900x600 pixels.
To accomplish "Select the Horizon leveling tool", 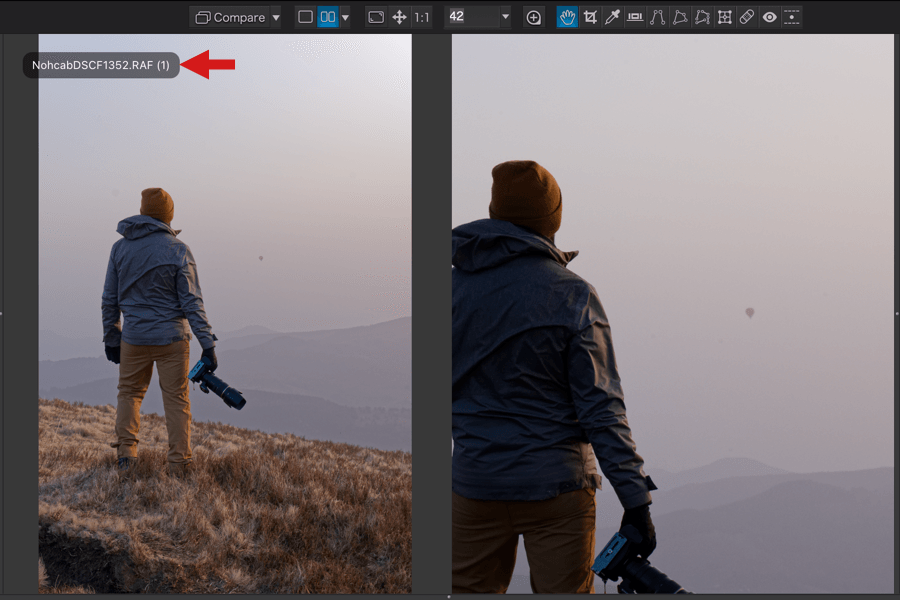I will coord(635,17).
